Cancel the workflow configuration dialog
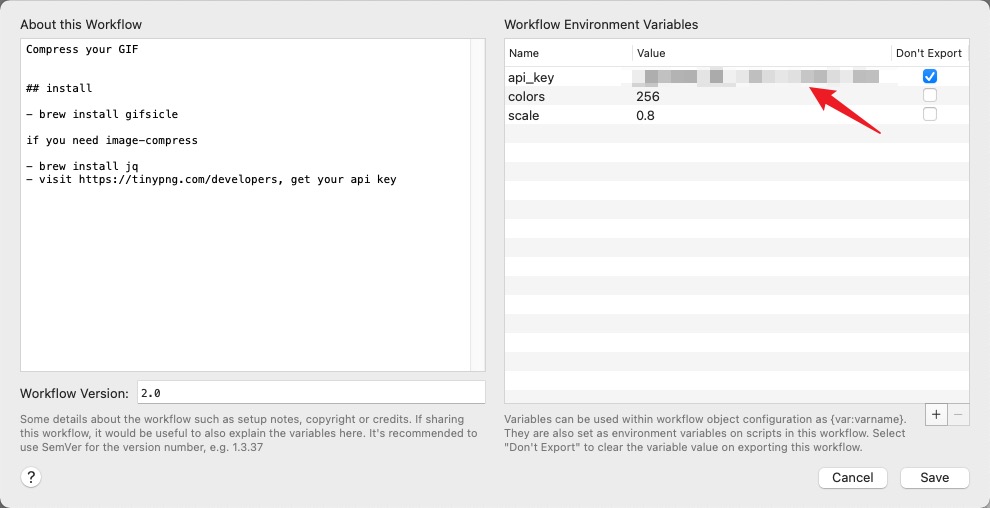The width and height of the screenshot is (990, 508). [x=853, y=478]
